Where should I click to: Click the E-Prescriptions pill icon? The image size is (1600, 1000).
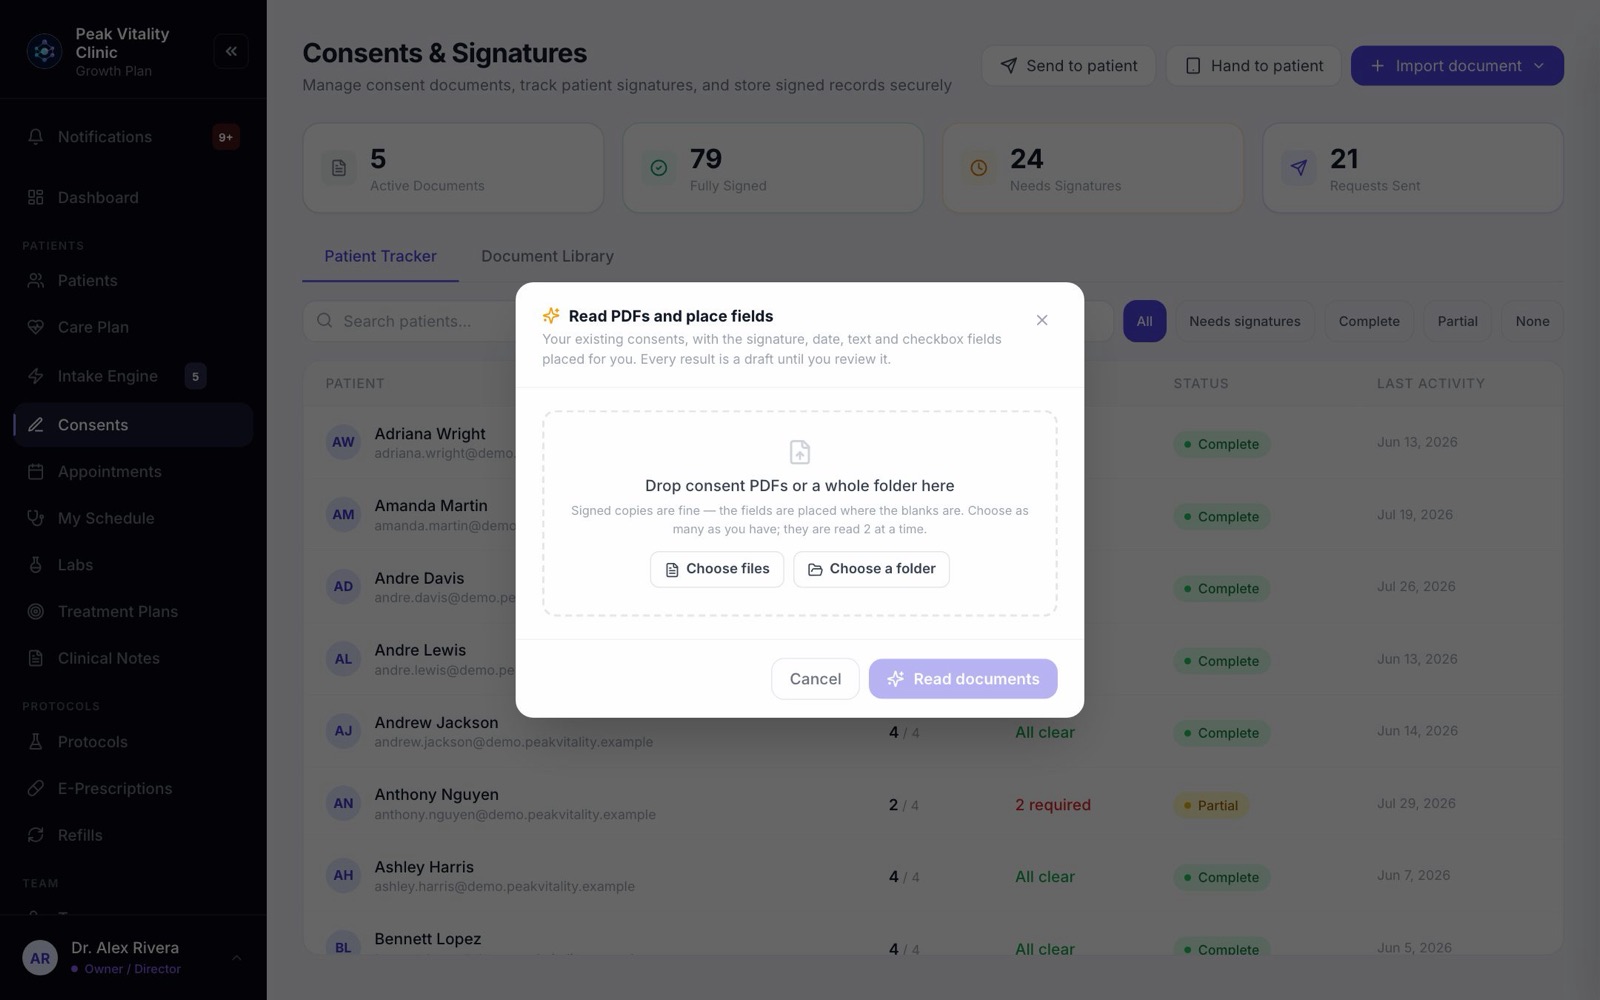click(36, 789)
